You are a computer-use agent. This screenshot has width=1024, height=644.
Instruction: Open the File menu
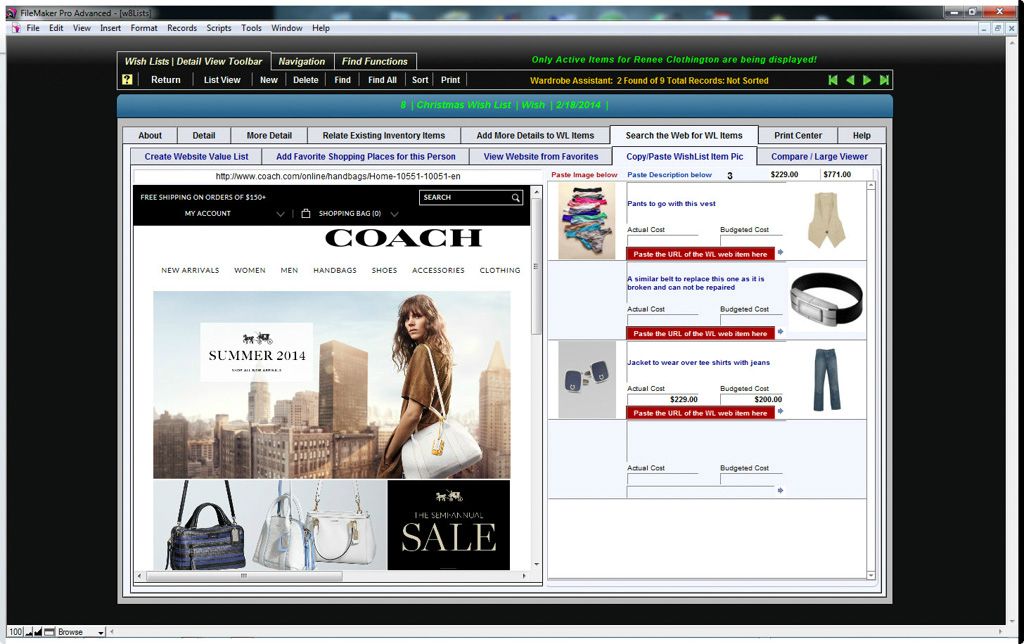(x=33, y=28)
